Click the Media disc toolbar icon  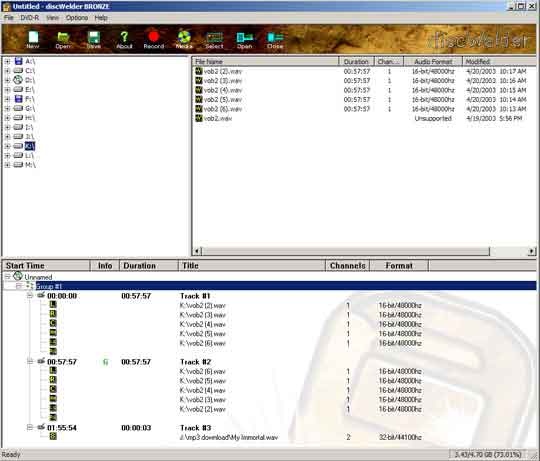[184, 37]
